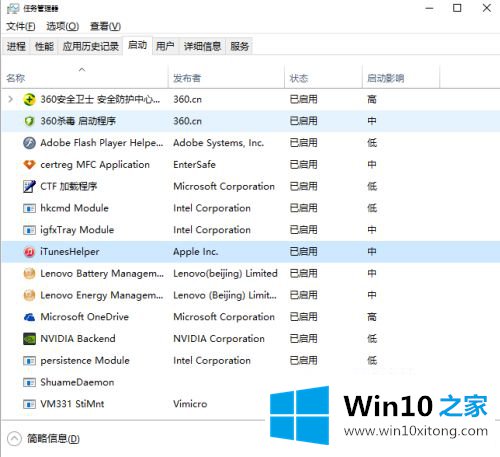Select the persistence Module entry name
This screenshot has width=500, height=457.
pos(85,361)
